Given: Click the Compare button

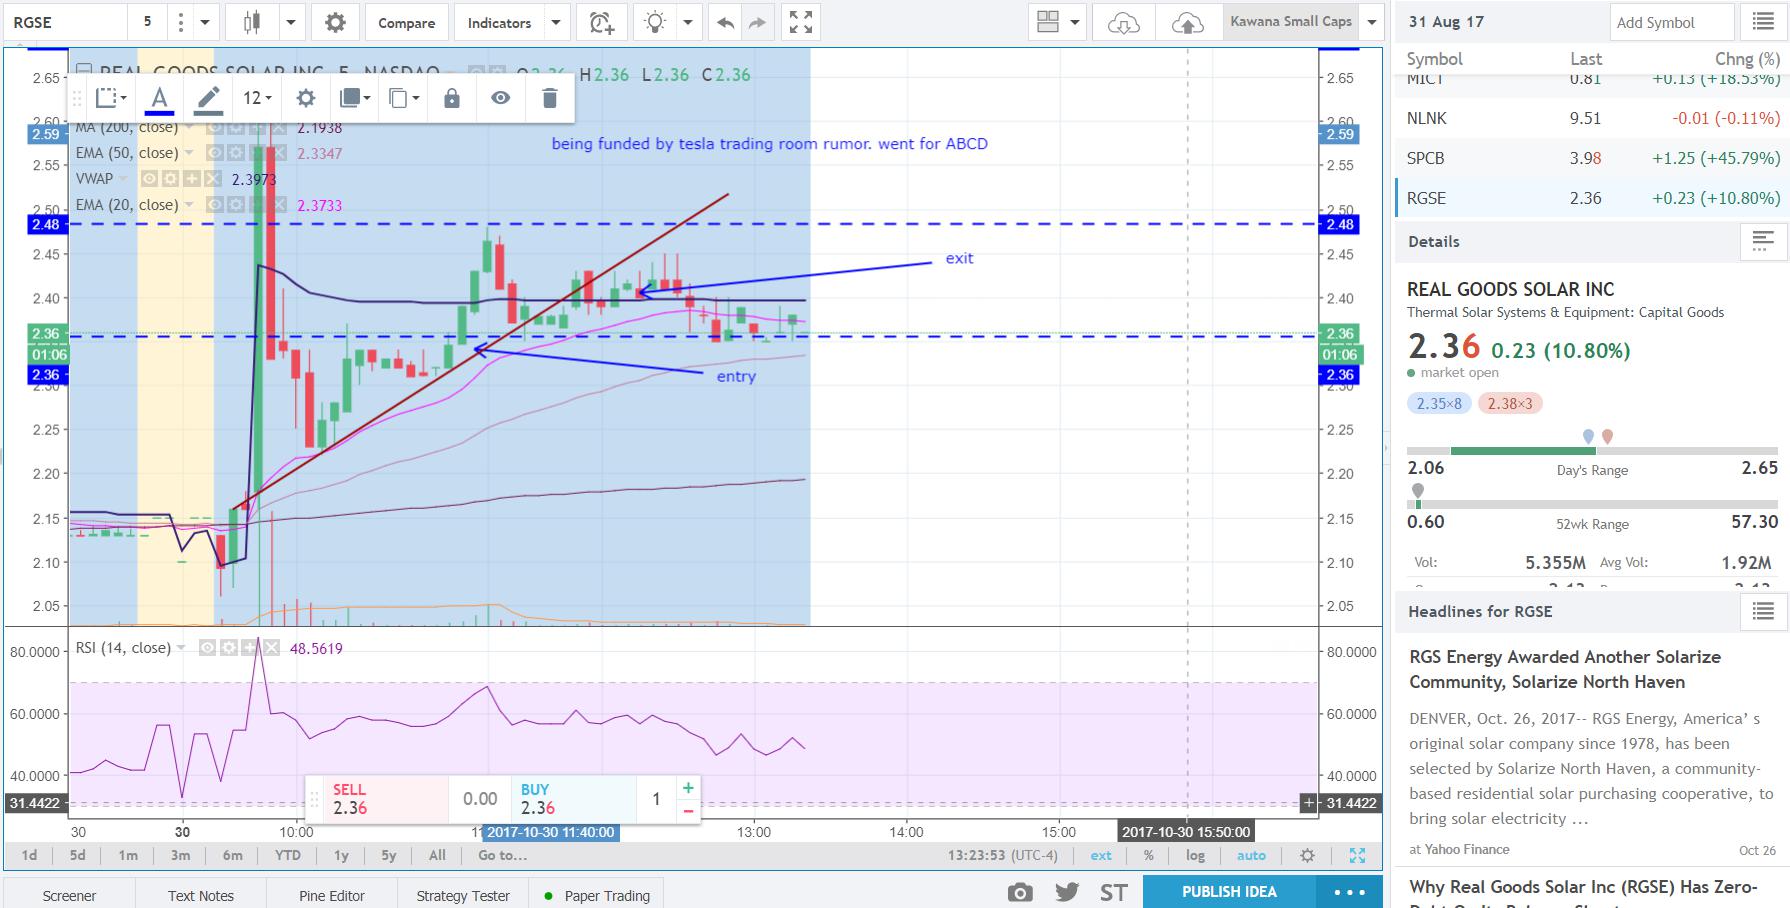Looking at the screenshot, I should [x=406, y=22].
